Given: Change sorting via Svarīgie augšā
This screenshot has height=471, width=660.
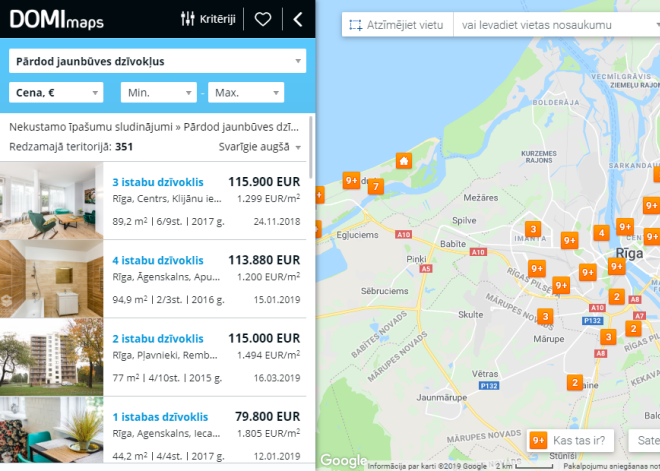Looking at the screenshot, I should pyautogui.click(x=259, y=147).
